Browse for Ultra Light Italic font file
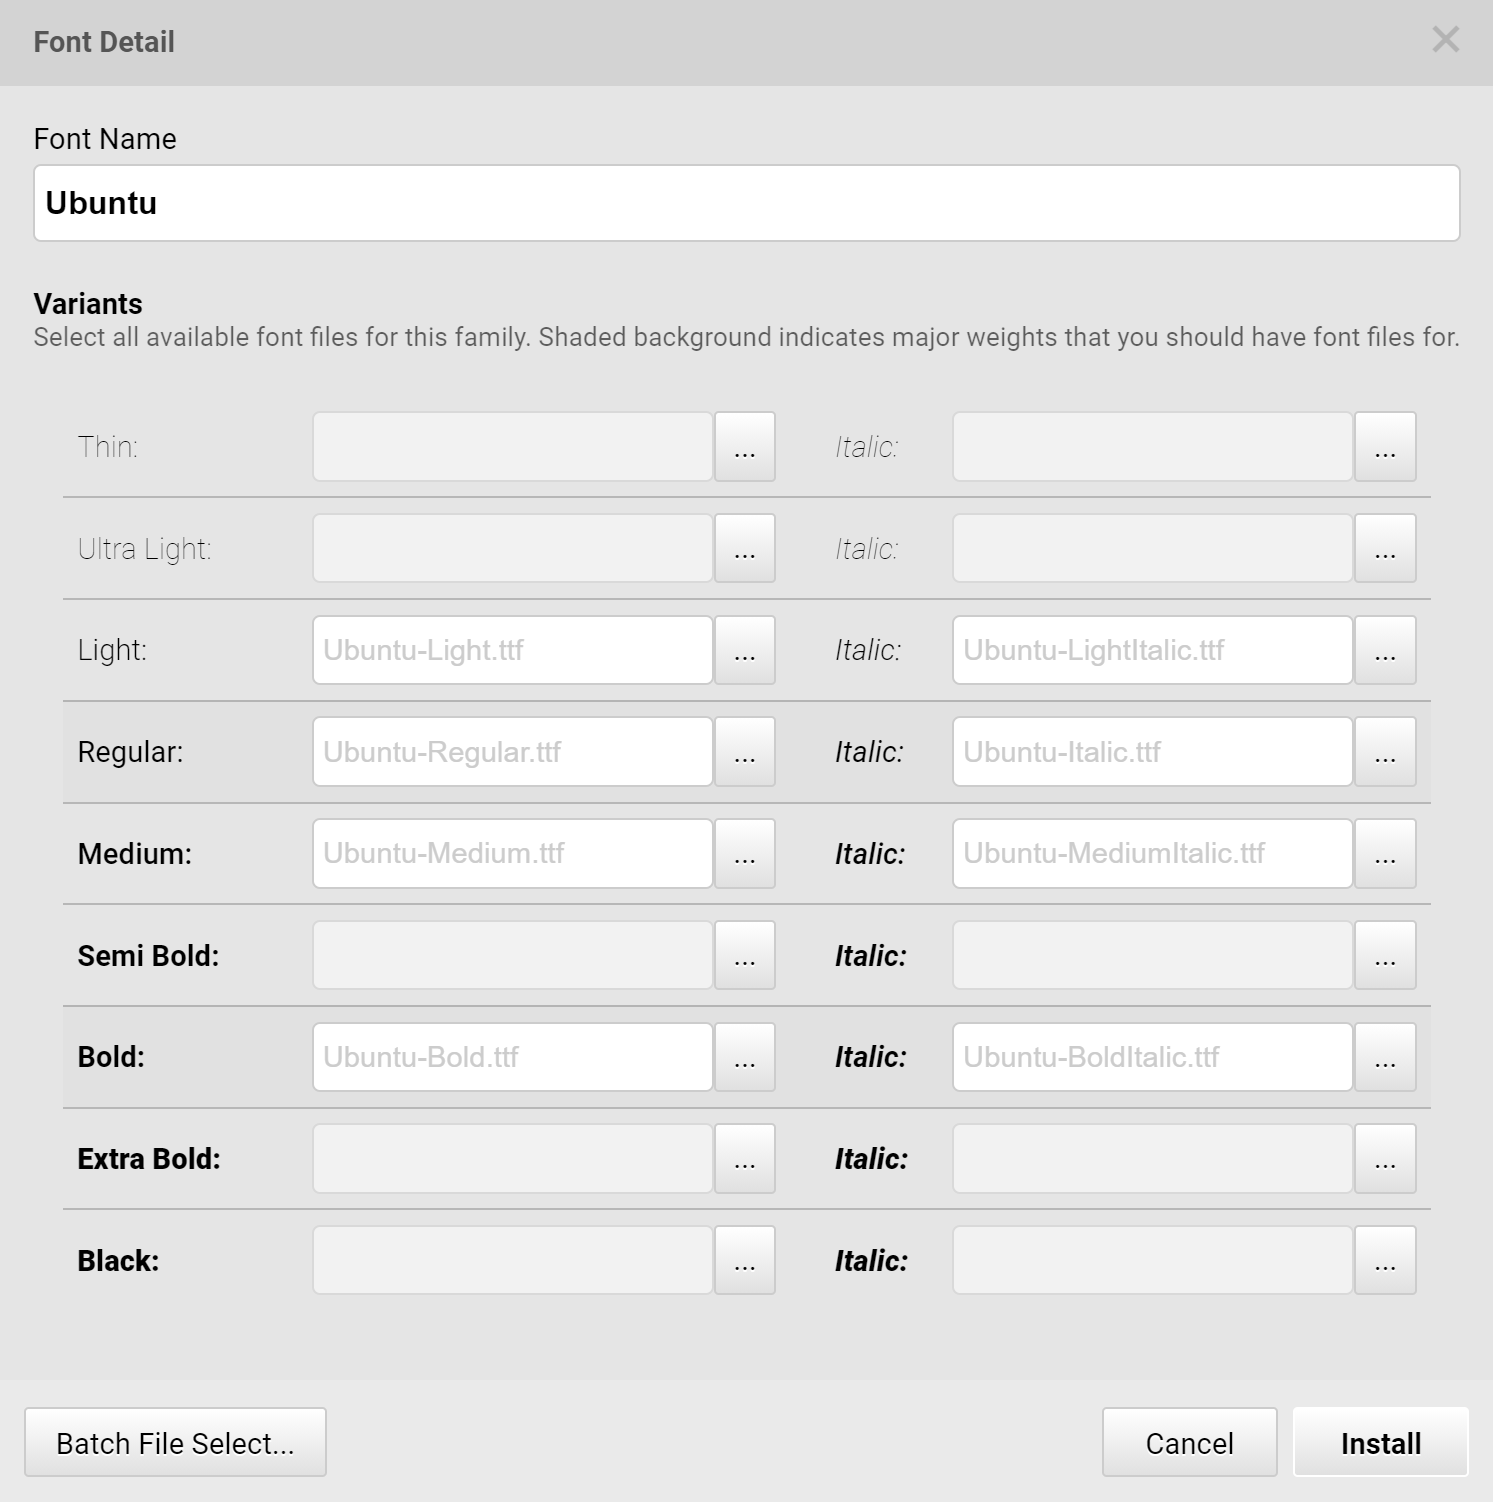 [1385, 548]
